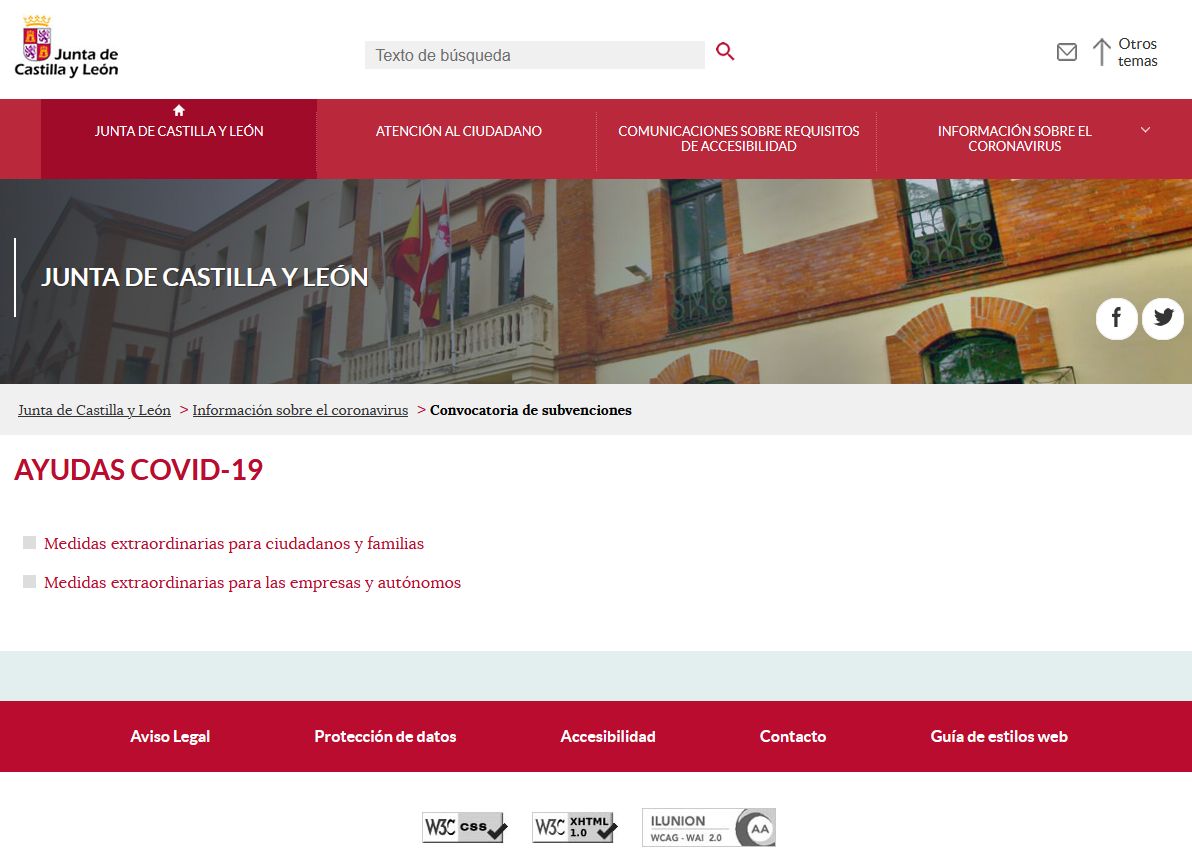
Task: Open Accesibilidad footer link
Action: click(x=608, y=737)
